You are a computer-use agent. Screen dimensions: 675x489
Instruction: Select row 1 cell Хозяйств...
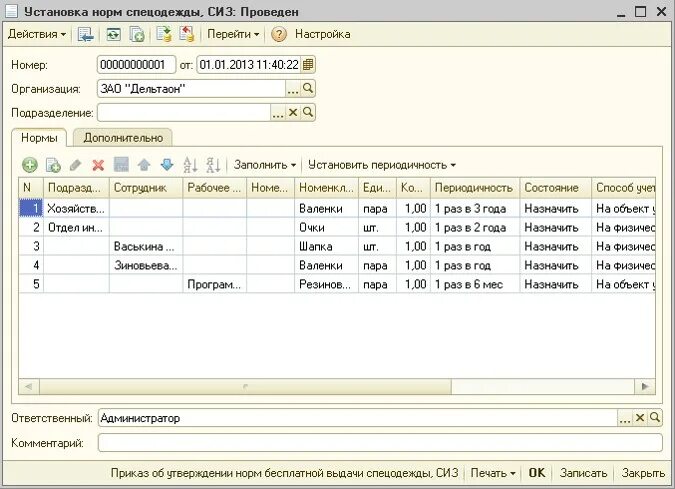(76, 208)
